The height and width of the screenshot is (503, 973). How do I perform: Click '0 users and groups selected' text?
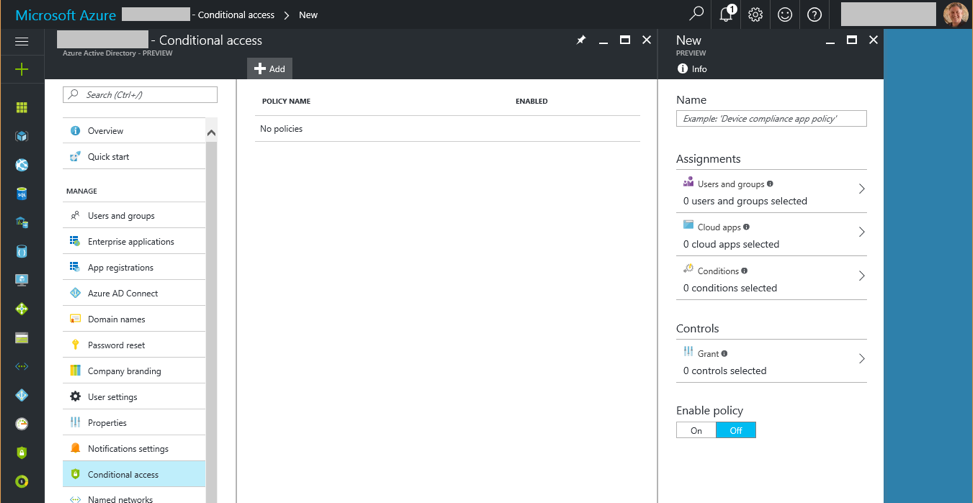tap(745, 201)
